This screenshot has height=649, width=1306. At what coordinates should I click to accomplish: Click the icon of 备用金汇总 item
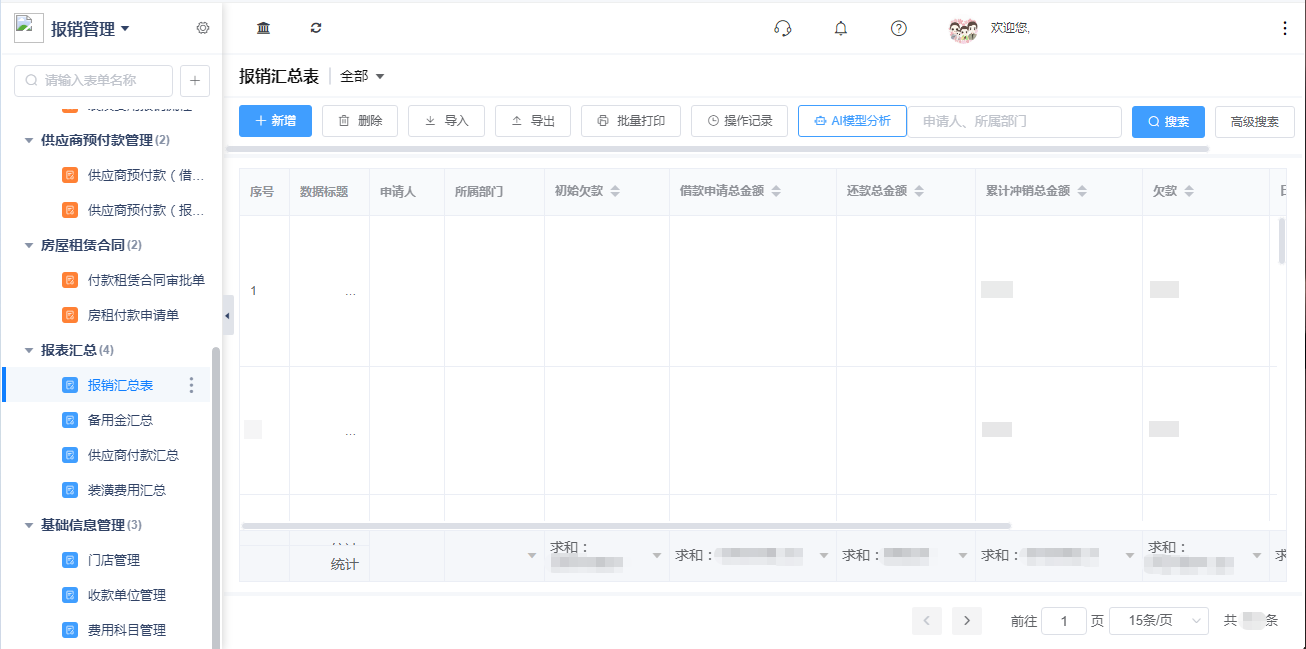[70, 420]
